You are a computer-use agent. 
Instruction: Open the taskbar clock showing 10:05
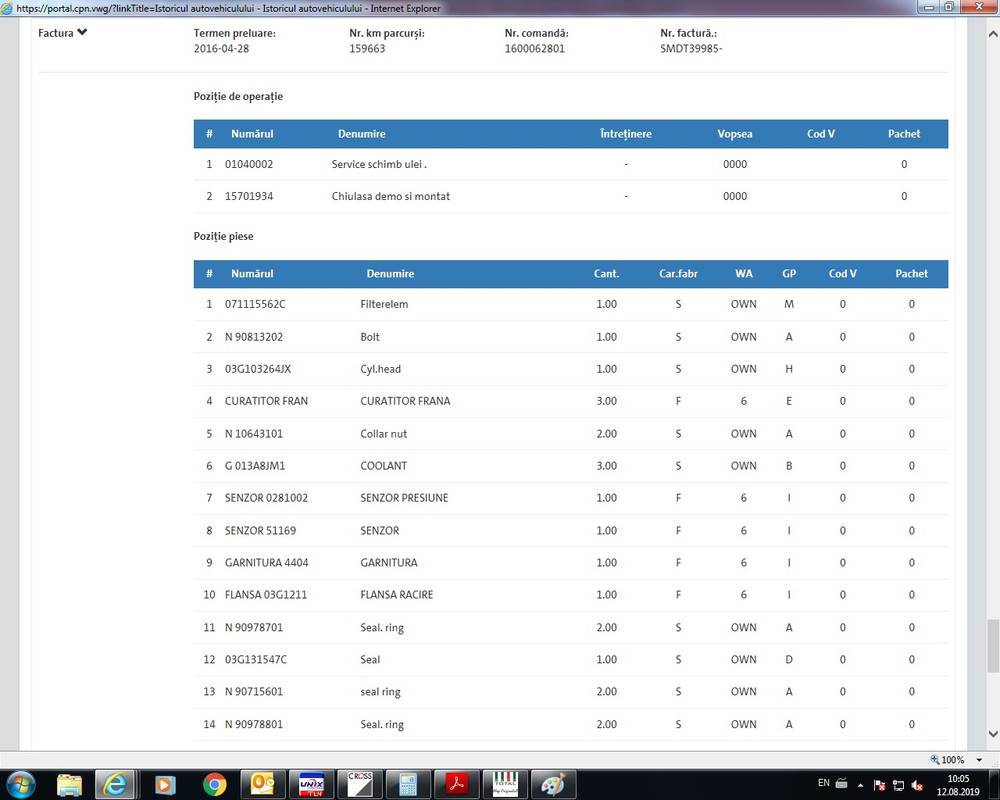tap(958, 785)
